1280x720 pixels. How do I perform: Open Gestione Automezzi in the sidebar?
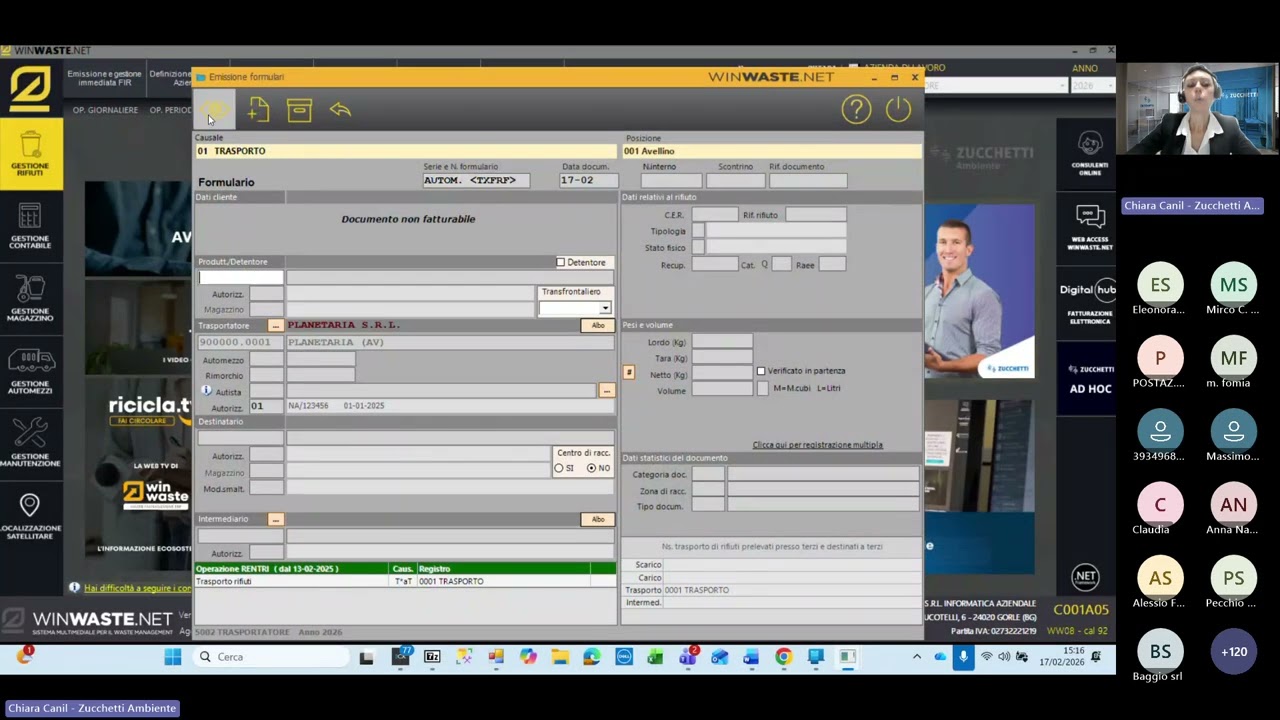point(30,370)
